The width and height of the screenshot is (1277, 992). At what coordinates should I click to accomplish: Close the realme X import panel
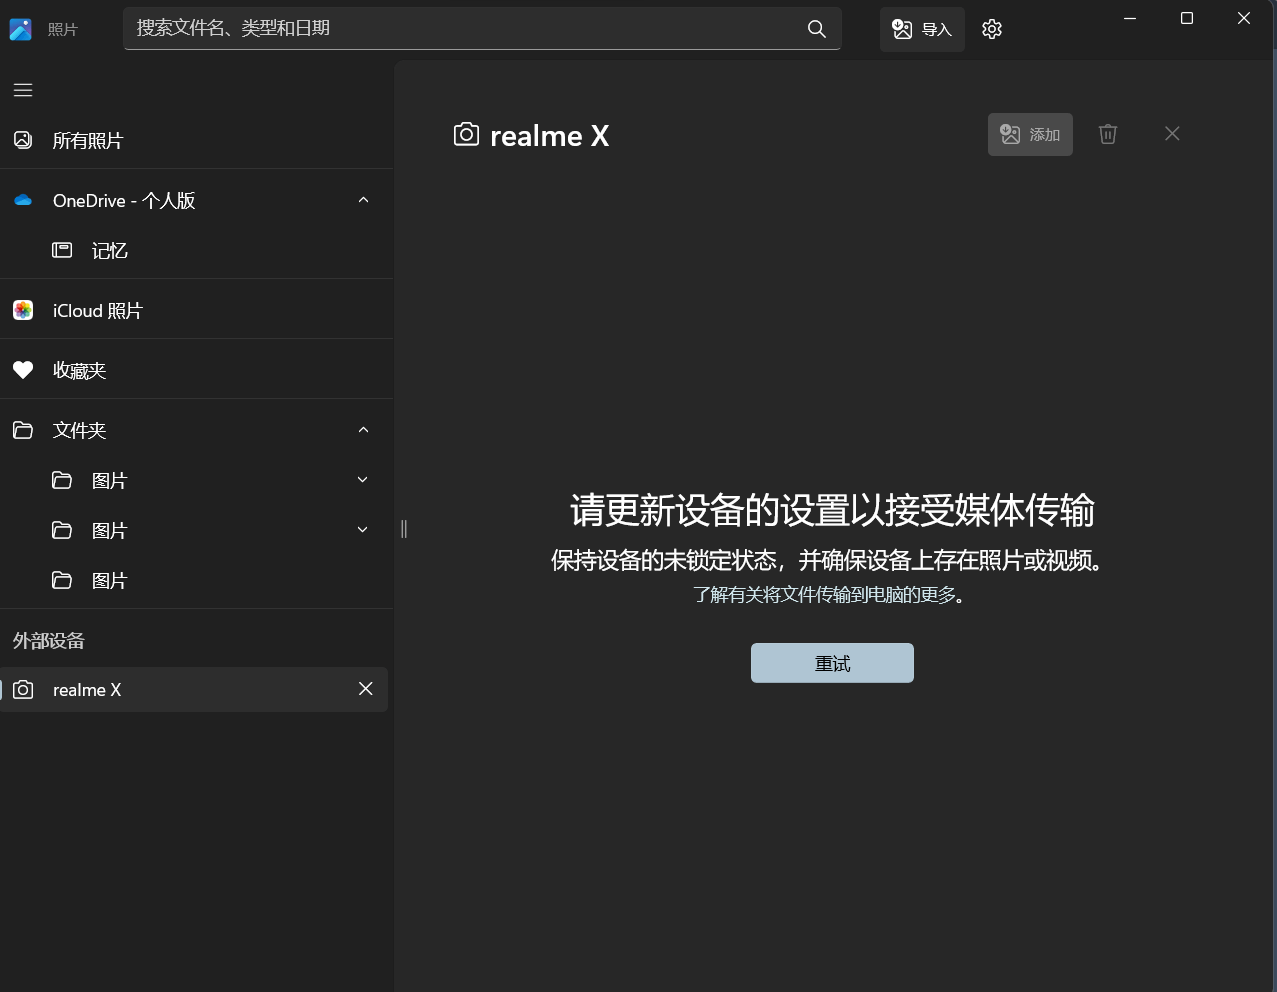click(1172, 134)
